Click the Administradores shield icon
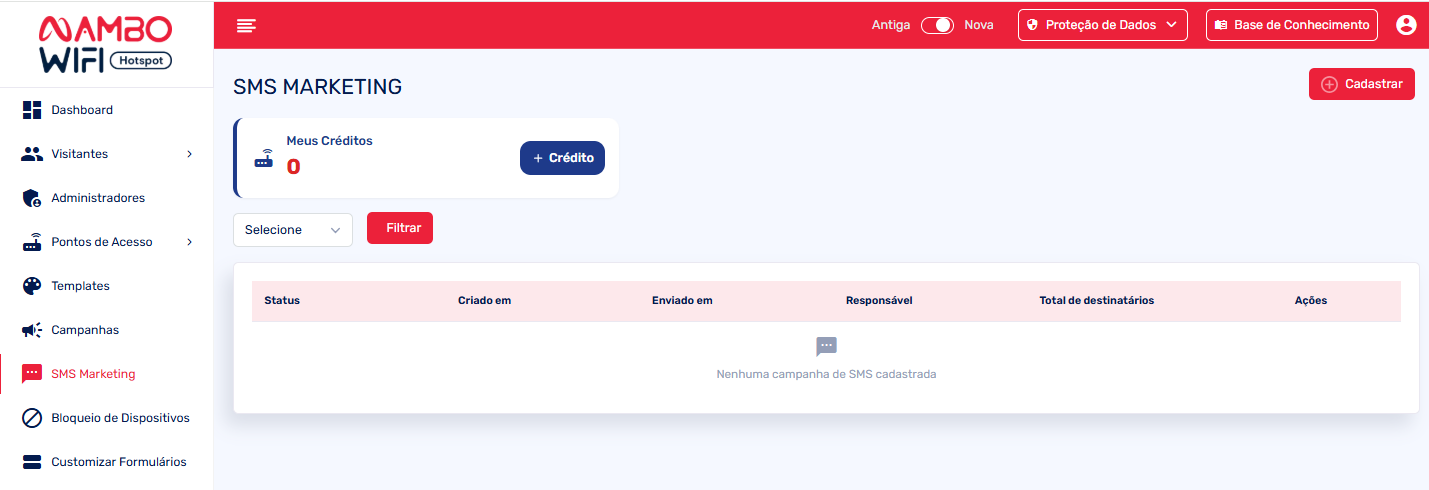The width and height of the screenshot is (1429, 490). (32, 198)
